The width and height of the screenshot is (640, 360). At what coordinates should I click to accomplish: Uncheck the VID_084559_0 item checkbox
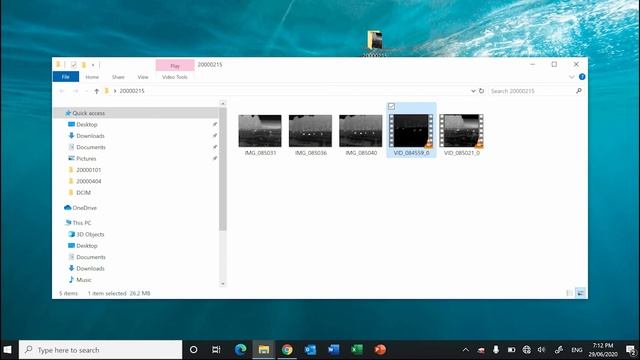tap(391, 107)
